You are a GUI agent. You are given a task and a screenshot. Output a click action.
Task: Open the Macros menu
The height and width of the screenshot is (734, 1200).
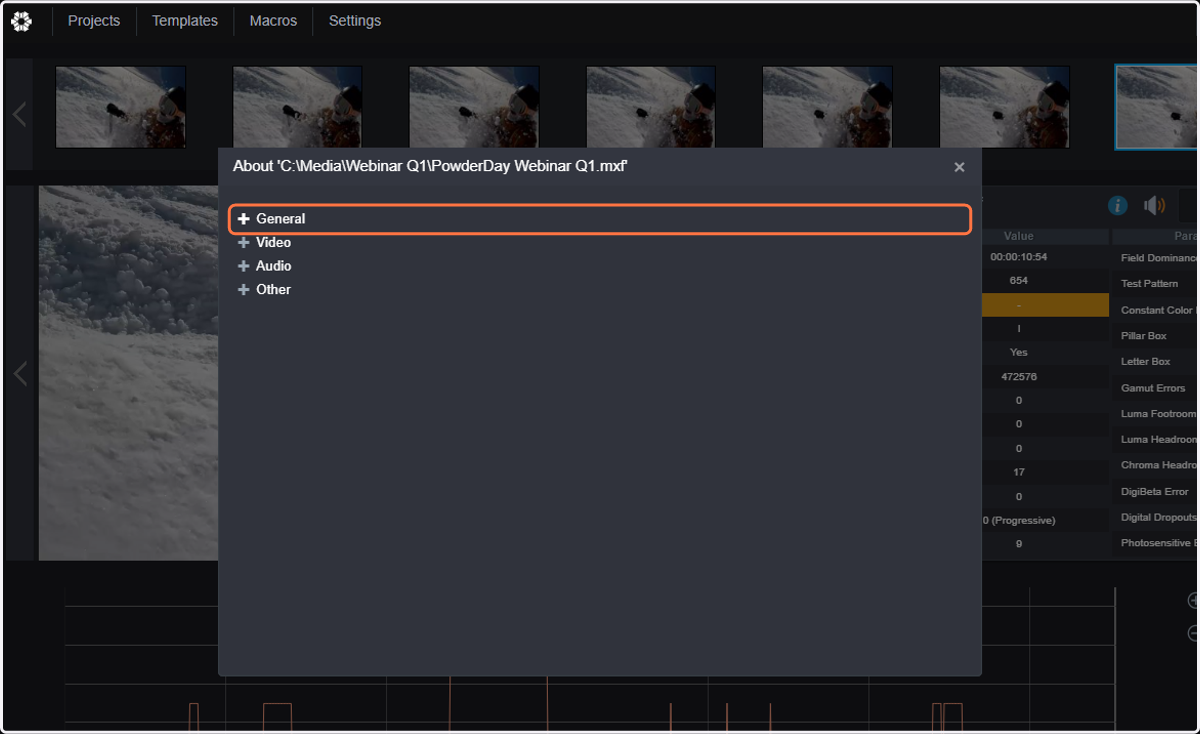[x=273, y=21]
